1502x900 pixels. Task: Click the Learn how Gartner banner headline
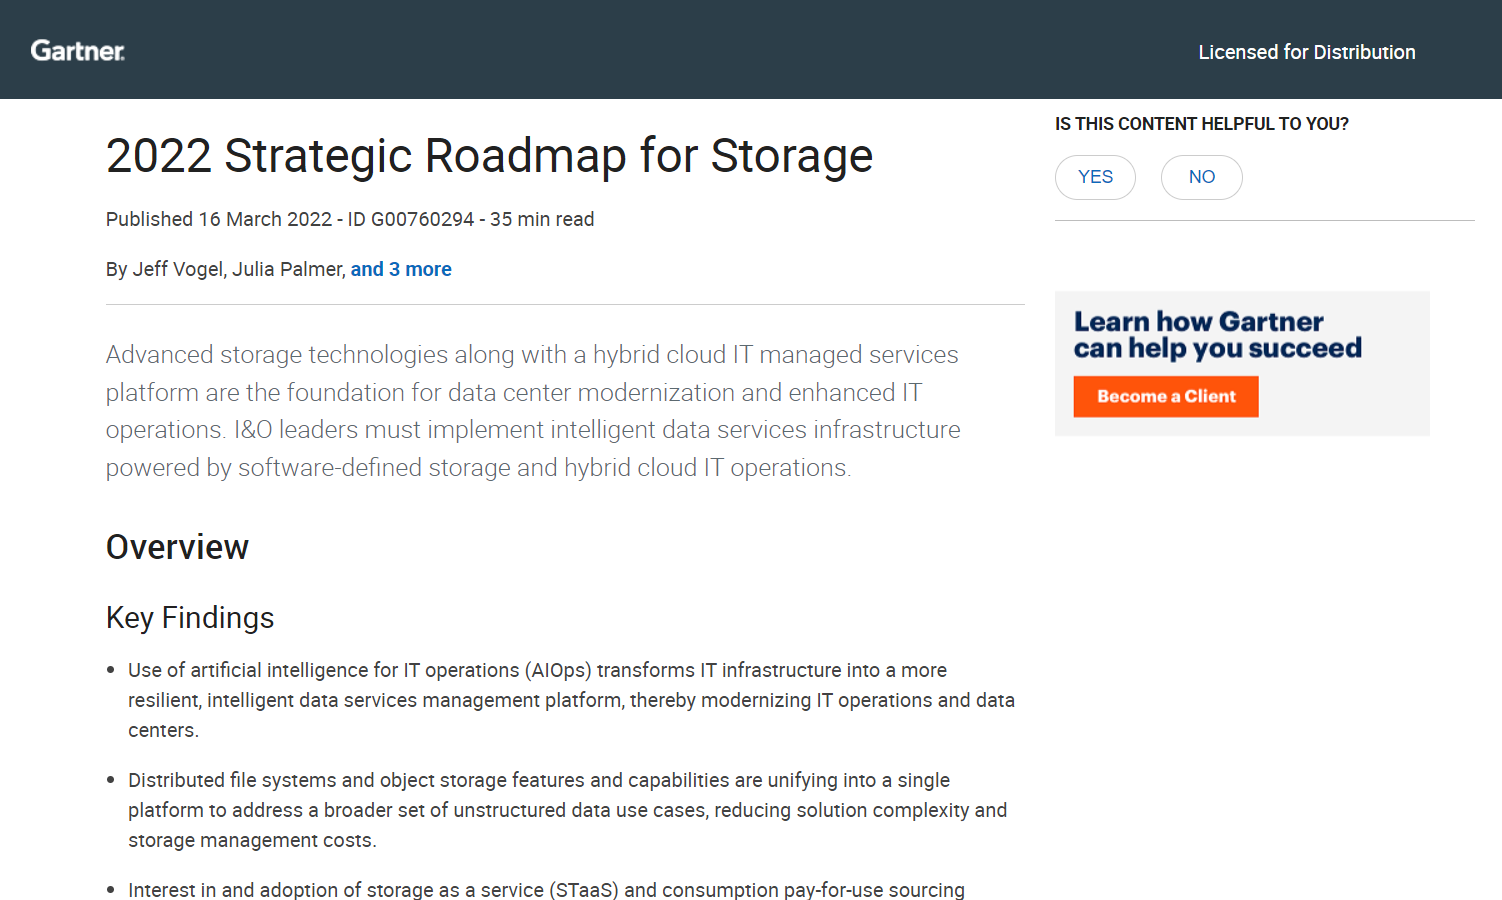(x=1217, y=334)
